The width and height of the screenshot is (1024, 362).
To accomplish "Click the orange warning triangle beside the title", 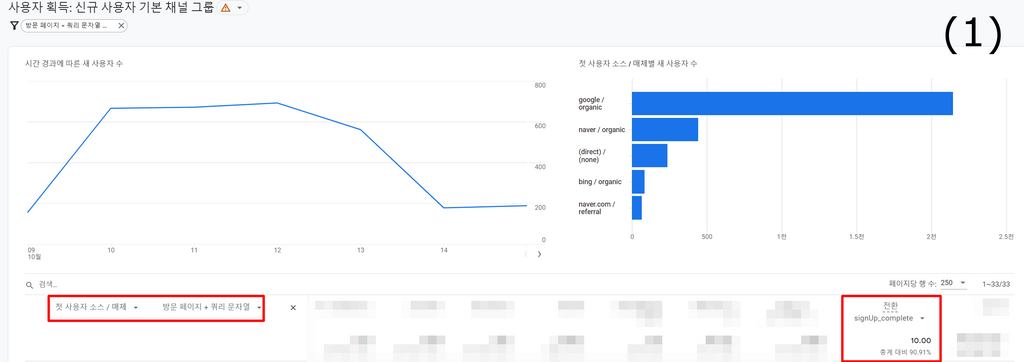I will click(x=225, y=8).
